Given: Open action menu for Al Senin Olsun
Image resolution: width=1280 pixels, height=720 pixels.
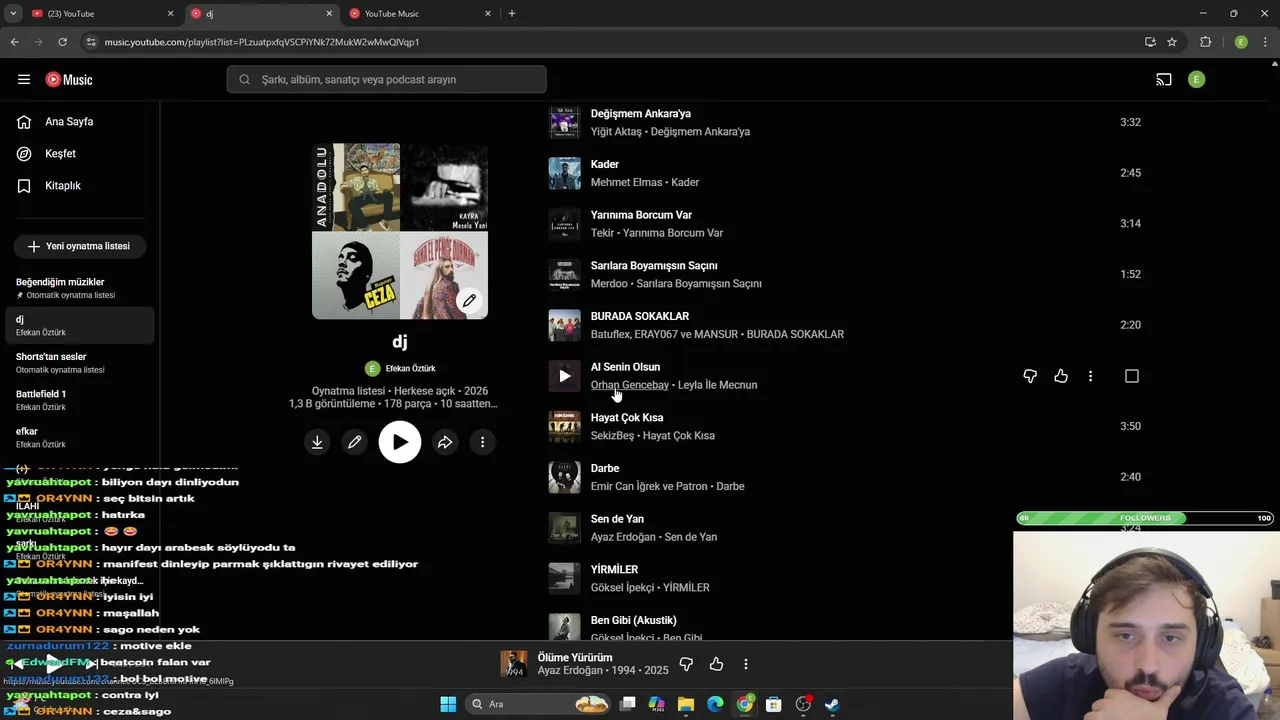Looking at the screenshot, I should (1090, 376).
